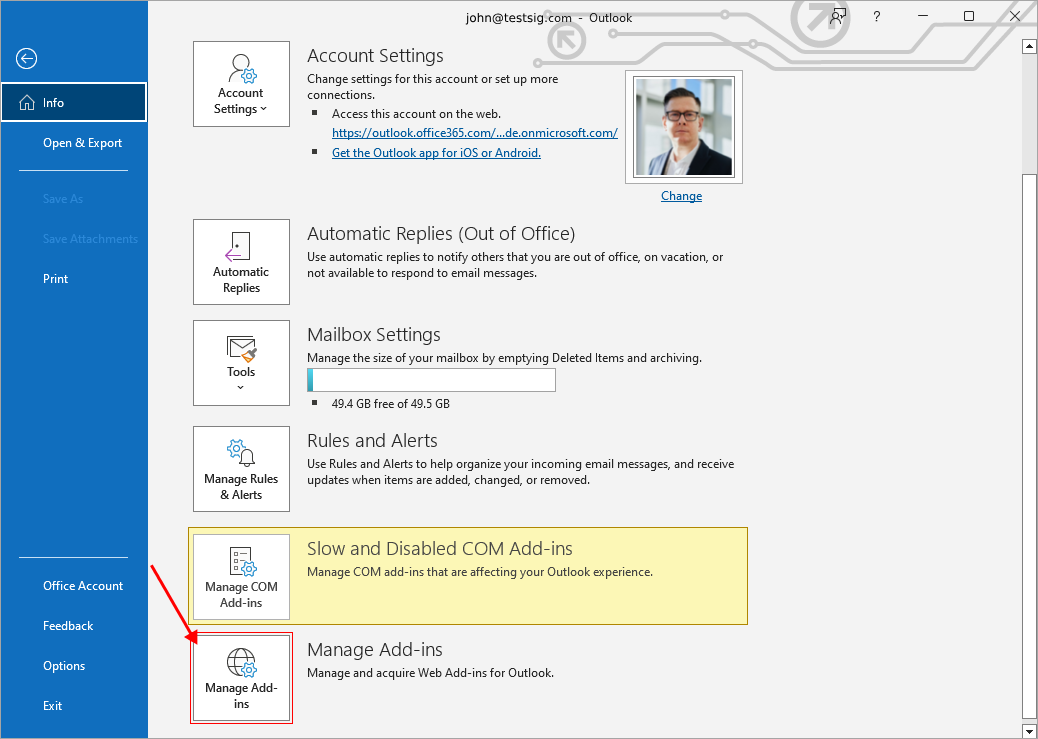Screen dimensions: 1038x739
Task: Select the Info tab
Action: [x=74, y=102]
